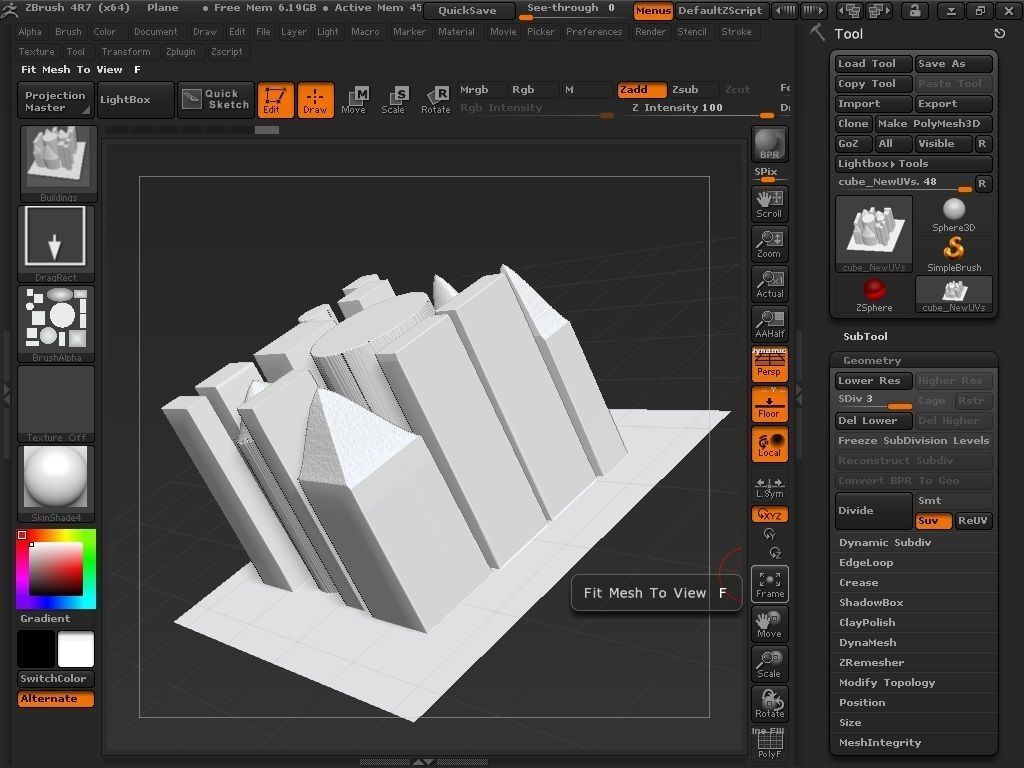
Task: Launch Projection Master
Action: (x=55, y=100)
